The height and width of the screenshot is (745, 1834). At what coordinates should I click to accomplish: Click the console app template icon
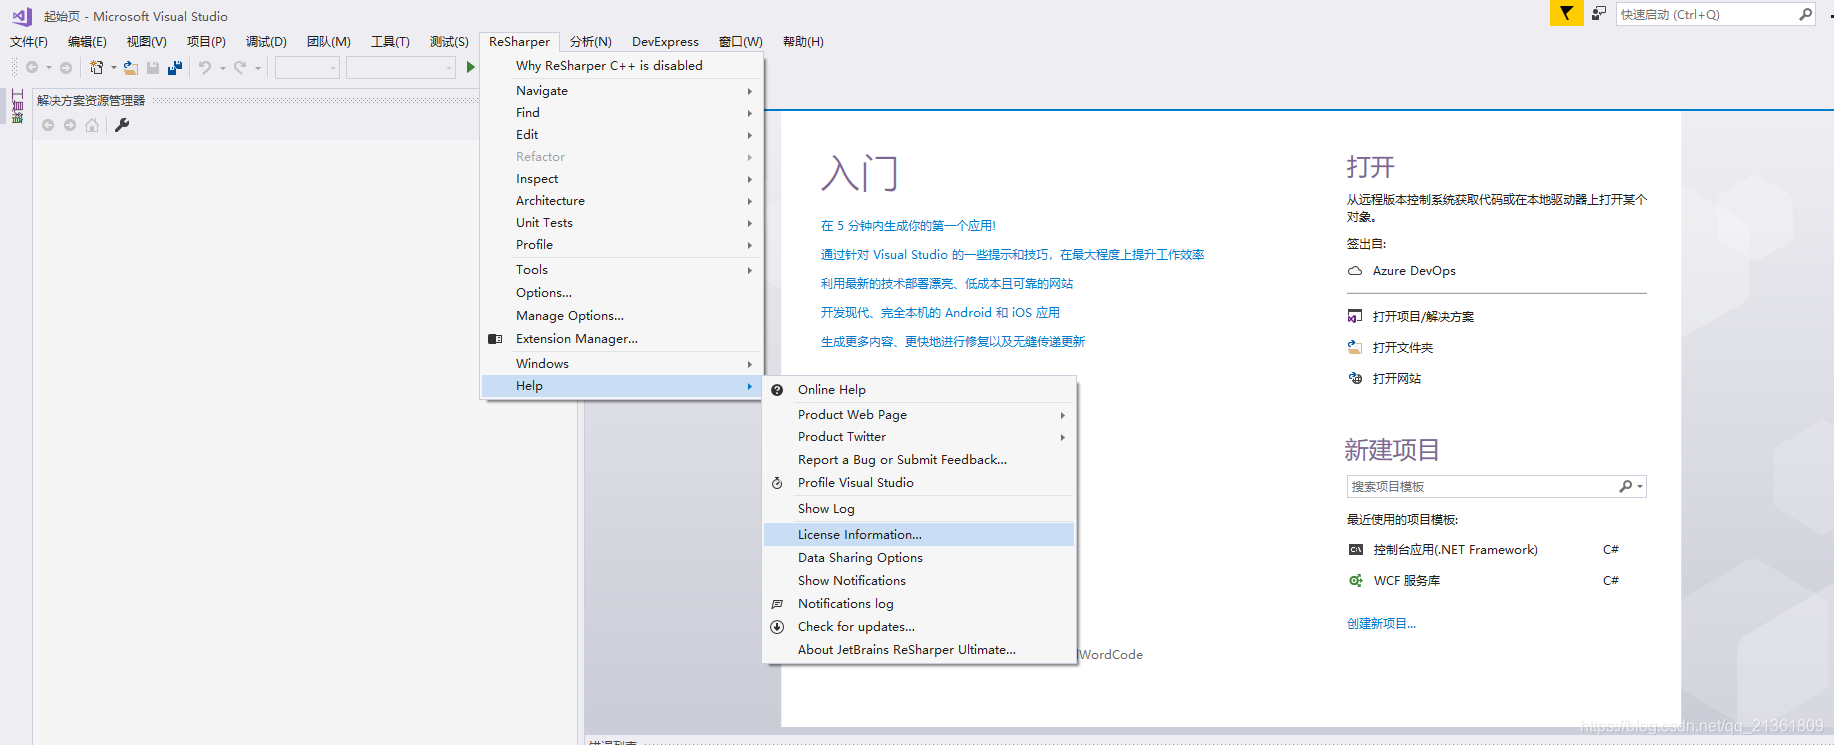1356,550
